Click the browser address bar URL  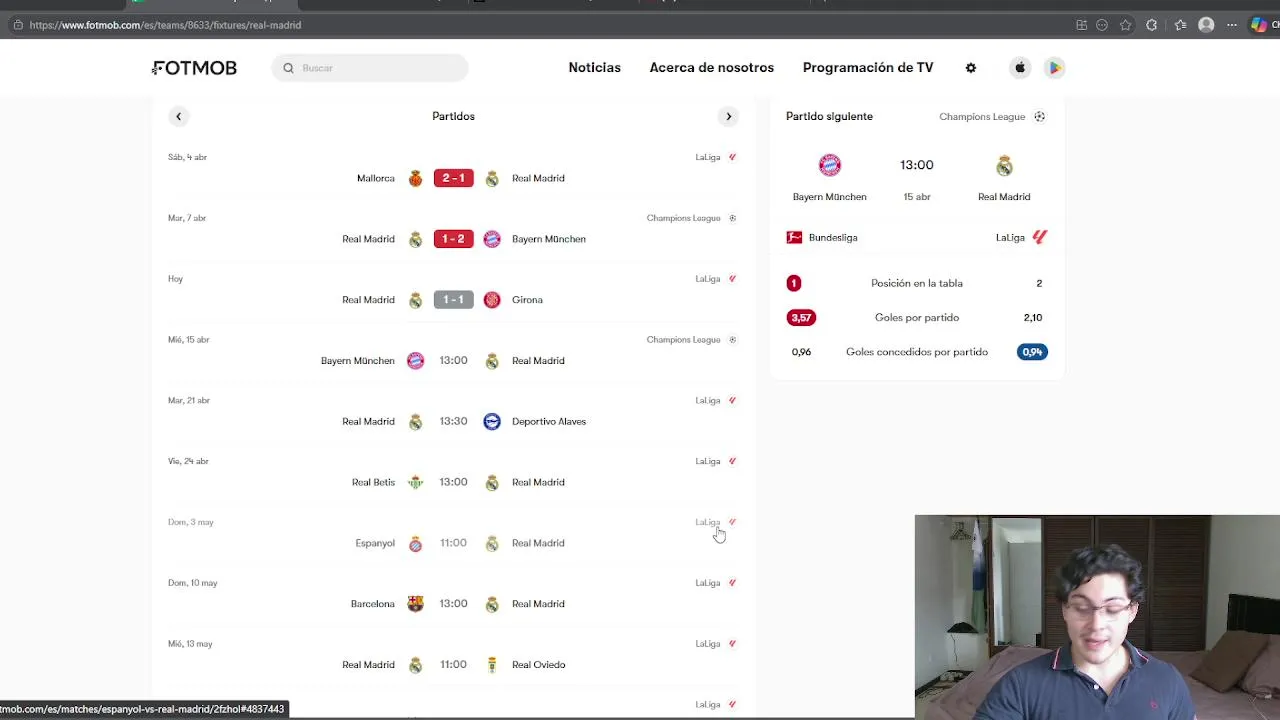[x=165, y=25]
